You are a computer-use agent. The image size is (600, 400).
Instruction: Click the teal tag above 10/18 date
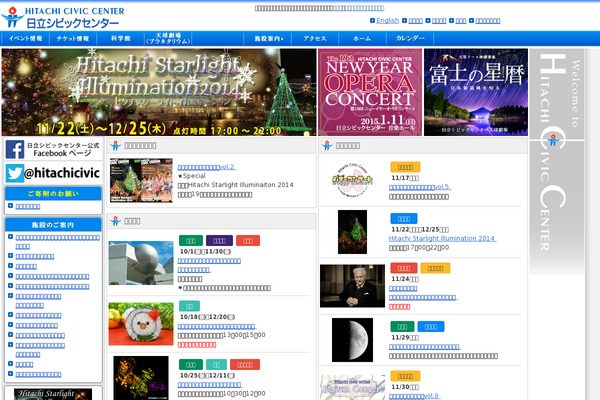(x=189, y=306)
